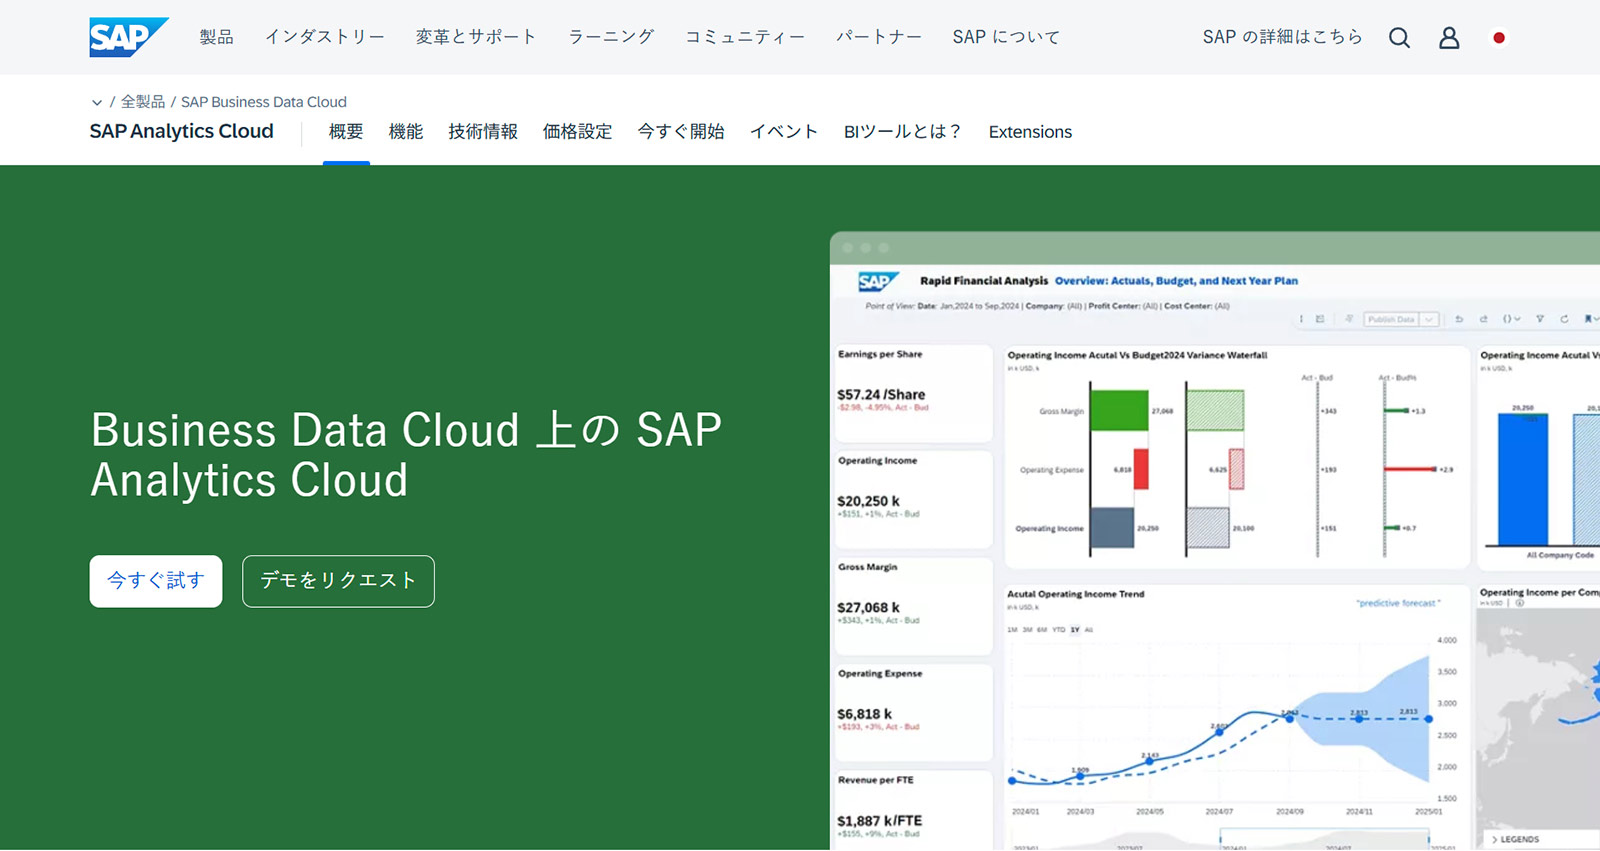This screenshot has width=1600, height=851.
Task: Switch to the 技術情報 tab
Action: pos(483,132)
